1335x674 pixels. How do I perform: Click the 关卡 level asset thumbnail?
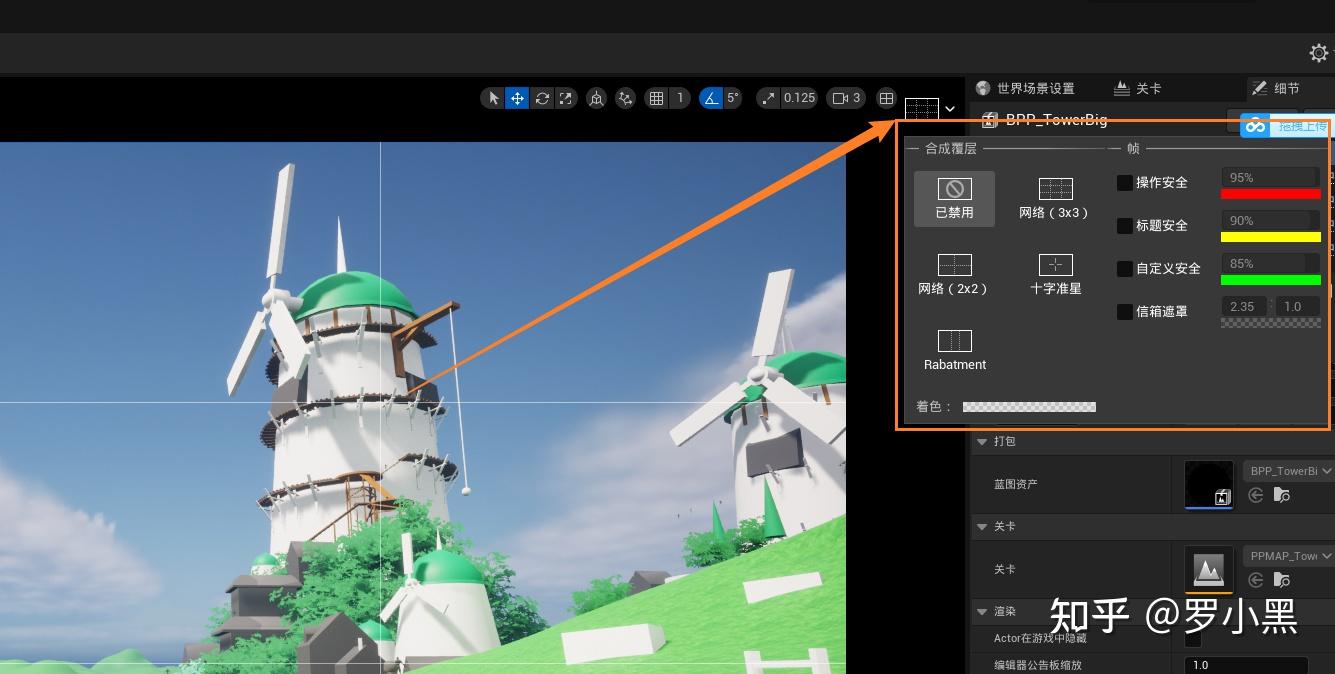coord(1209,569)
